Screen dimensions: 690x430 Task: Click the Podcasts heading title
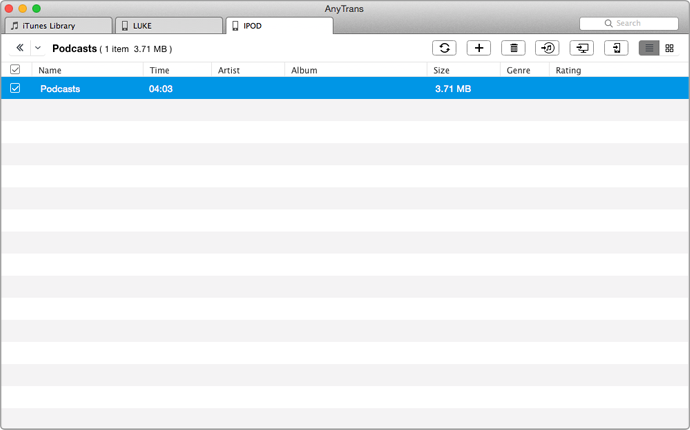[74, 48]
